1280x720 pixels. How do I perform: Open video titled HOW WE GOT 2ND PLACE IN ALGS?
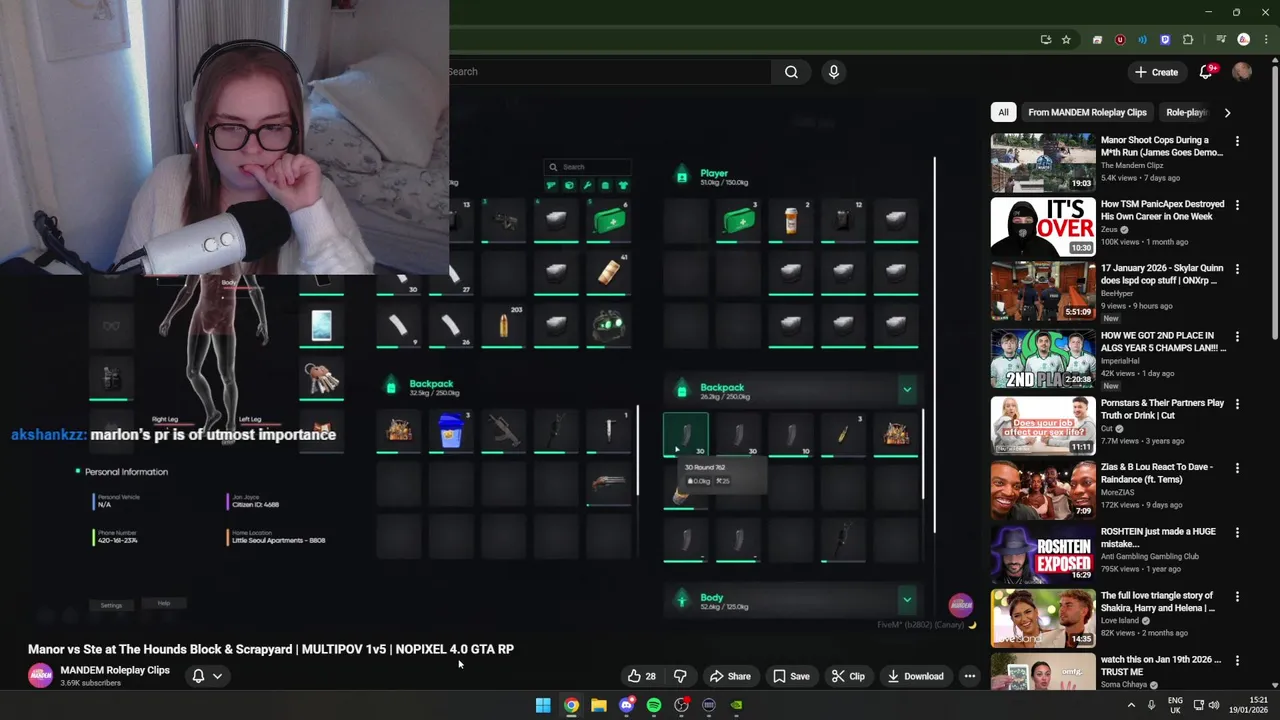coord(1163,342)
